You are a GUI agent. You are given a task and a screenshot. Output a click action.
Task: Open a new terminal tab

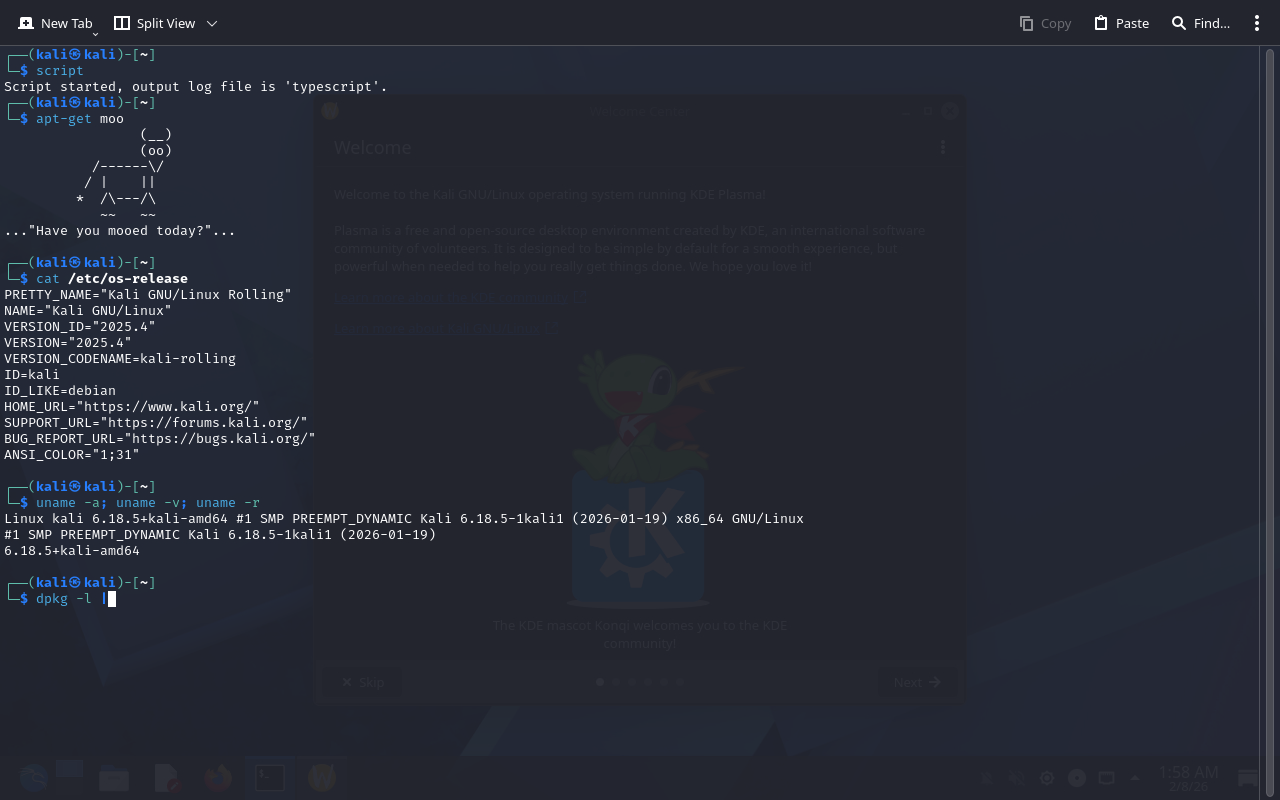click(55, 23)
